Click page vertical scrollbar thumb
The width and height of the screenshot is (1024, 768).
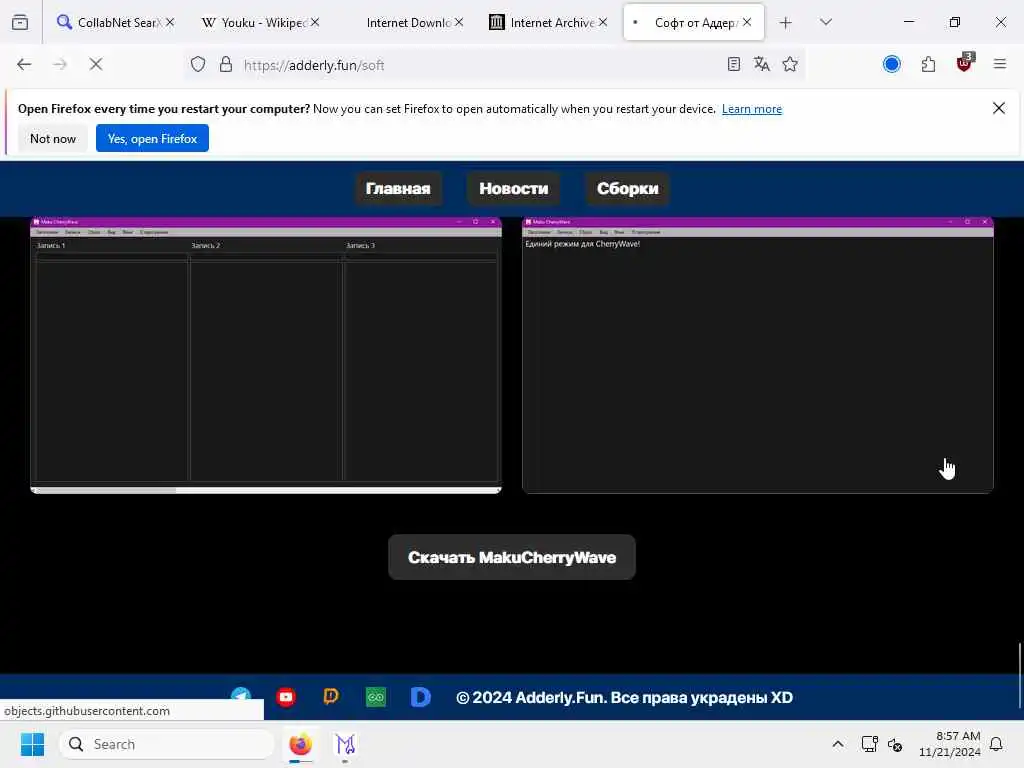coord(1020,675)
